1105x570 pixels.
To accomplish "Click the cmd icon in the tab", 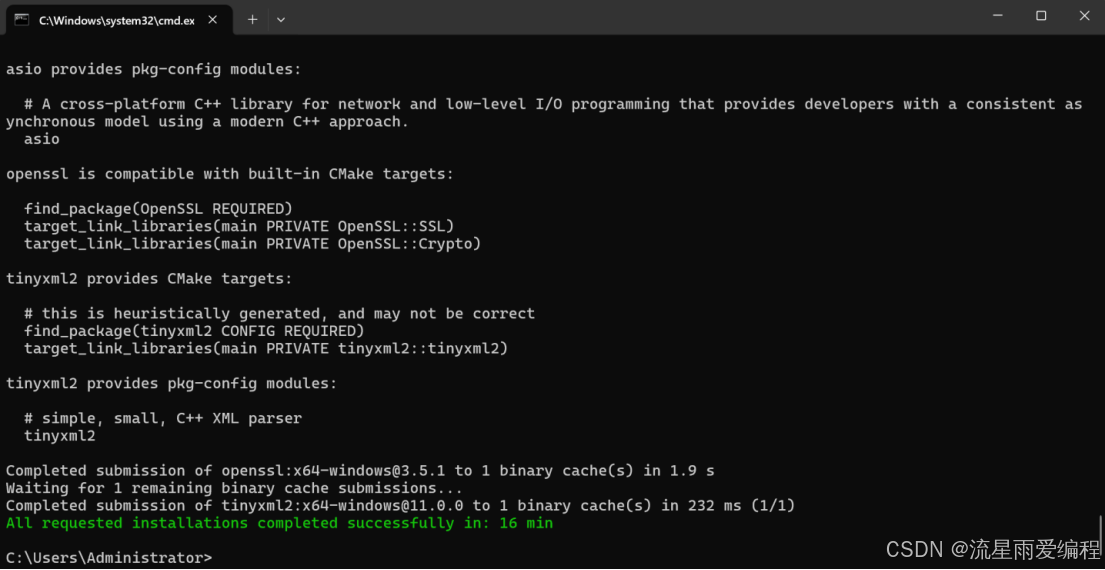I will pyautogui.click(x=21, y=19).
